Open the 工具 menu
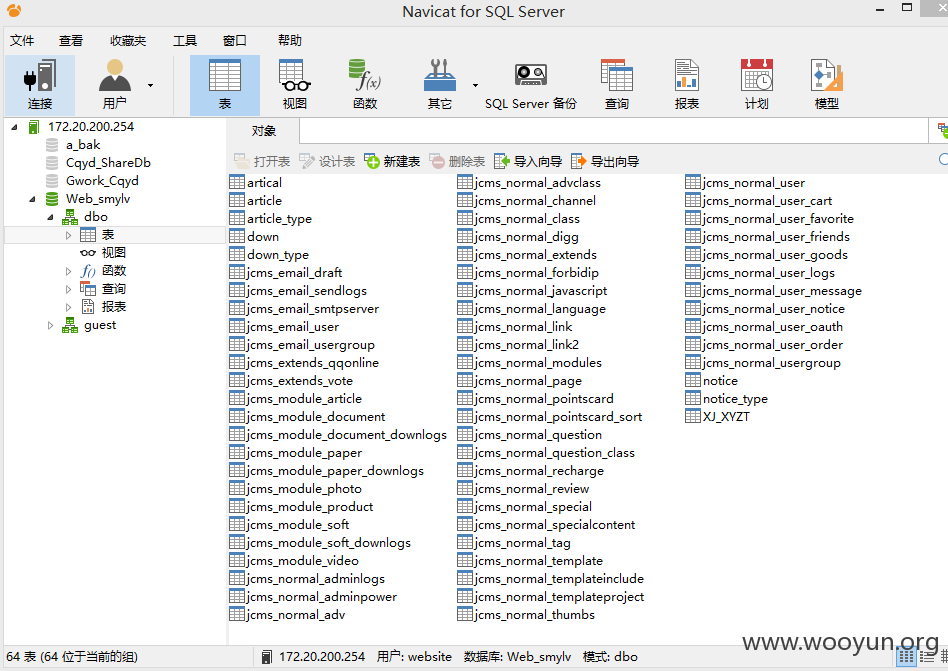Image resolution: width=948 pixels, height=671 pixels. [x=185, y=41]
